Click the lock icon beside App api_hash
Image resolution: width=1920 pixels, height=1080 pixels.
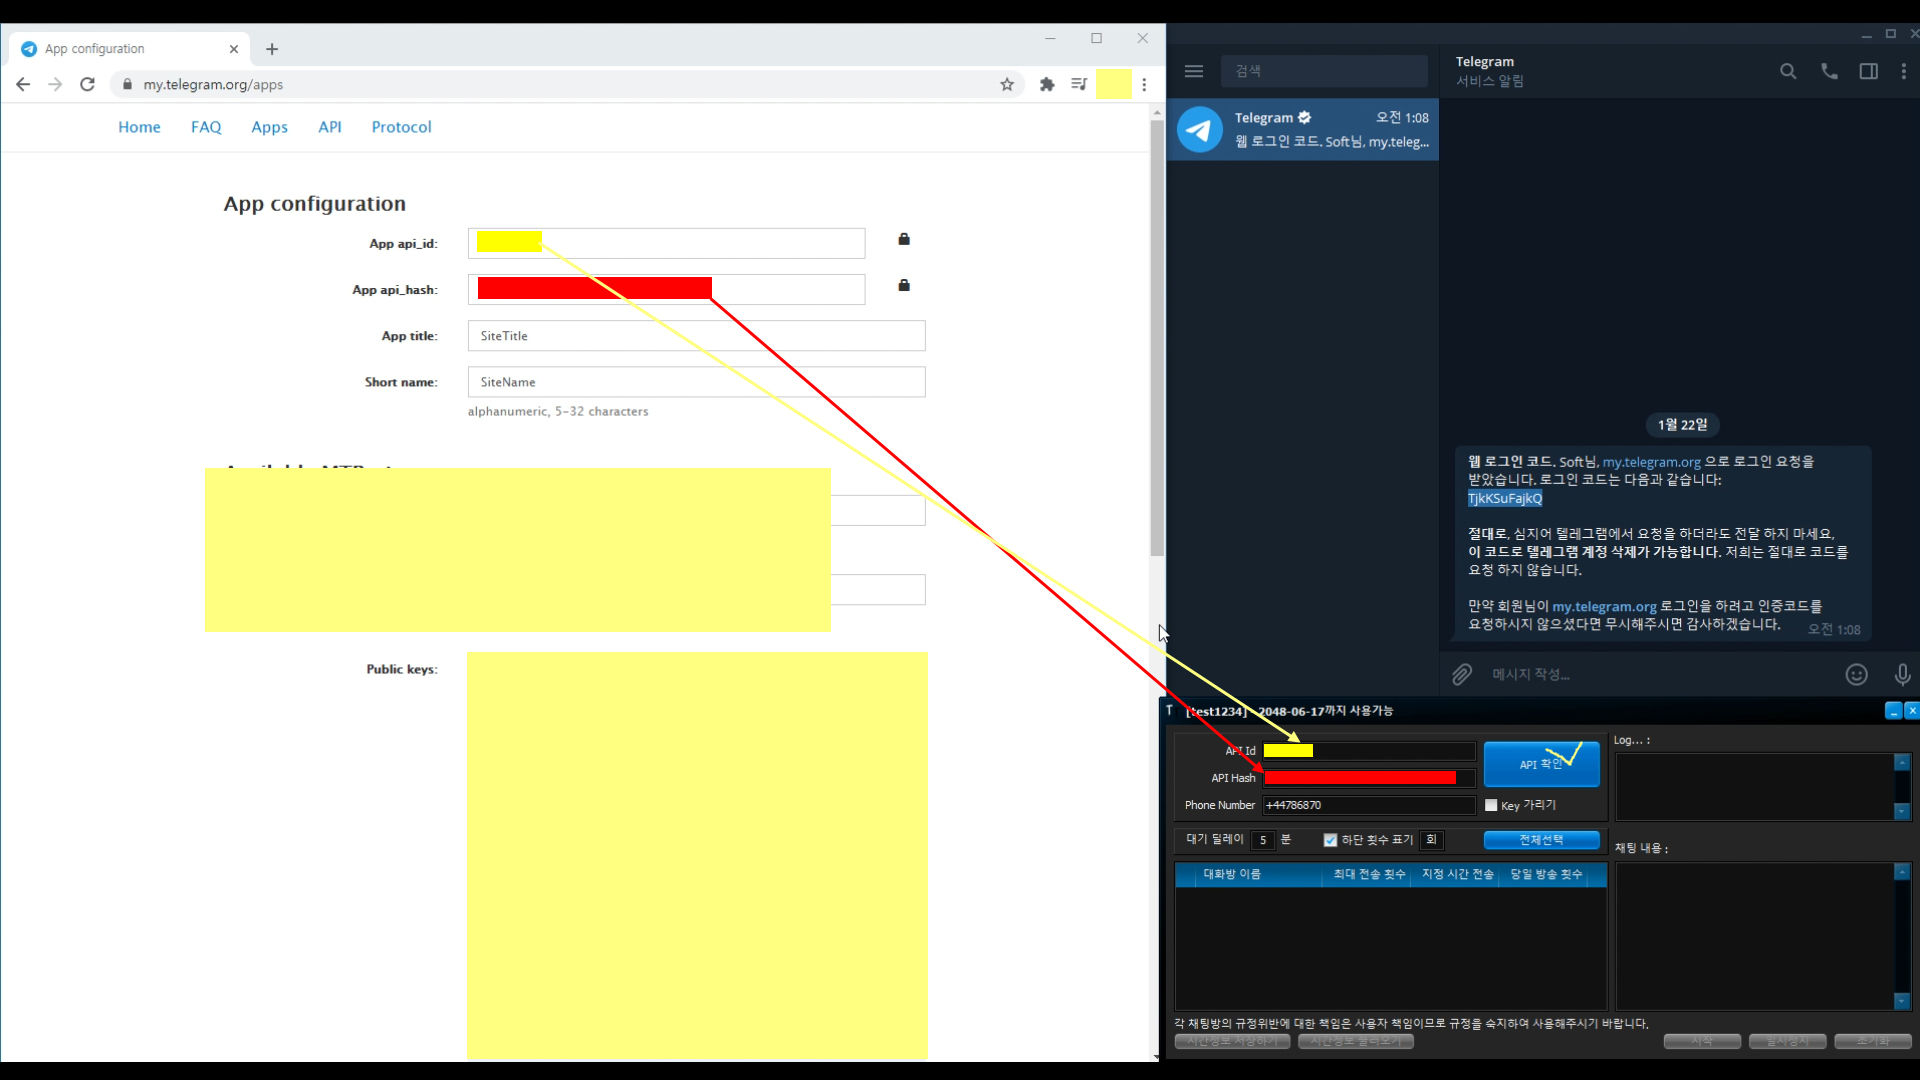pyautogui.click(x=904, y=286)
